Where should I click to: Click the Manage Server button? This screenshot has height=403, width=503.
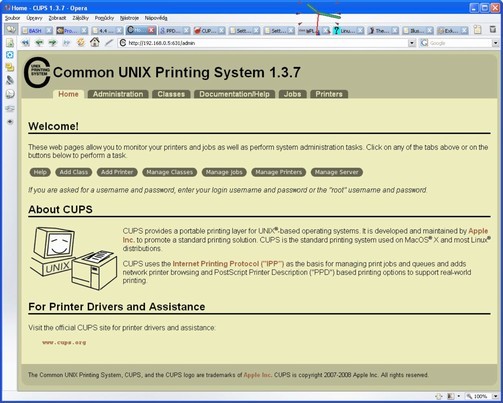[337, 172]
